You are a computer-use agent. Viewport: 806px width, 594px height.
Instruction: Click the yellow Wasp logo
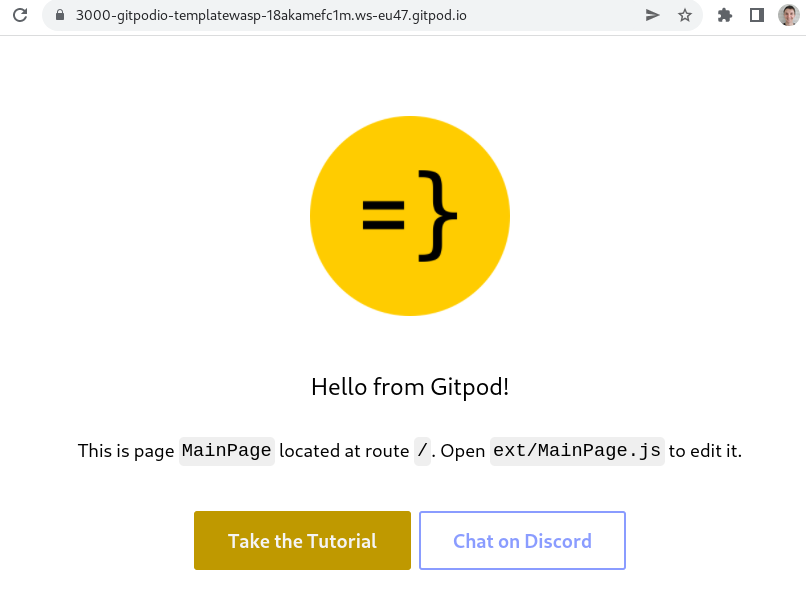[410, 215]
